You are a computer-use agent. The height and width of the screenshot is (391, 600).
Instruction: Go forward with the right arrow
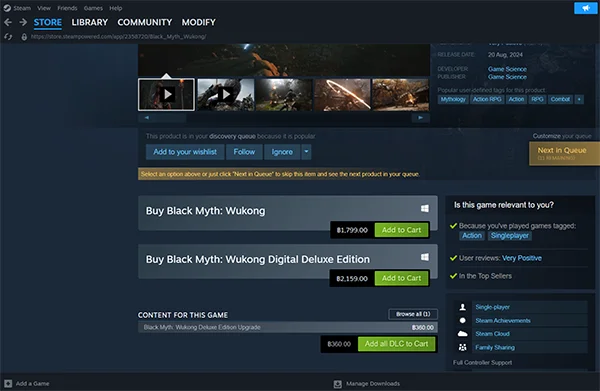tap(23, 22)
